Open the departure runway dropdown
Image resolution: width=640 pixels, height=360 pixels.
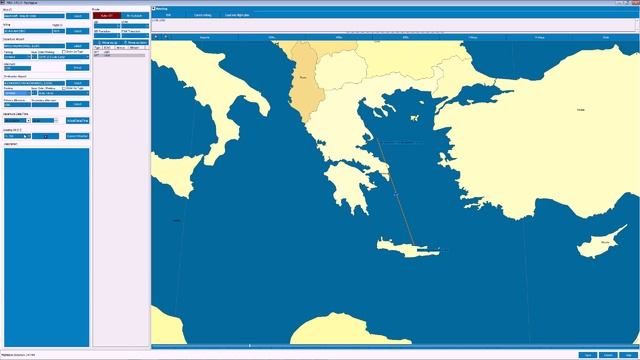[63, 57]
